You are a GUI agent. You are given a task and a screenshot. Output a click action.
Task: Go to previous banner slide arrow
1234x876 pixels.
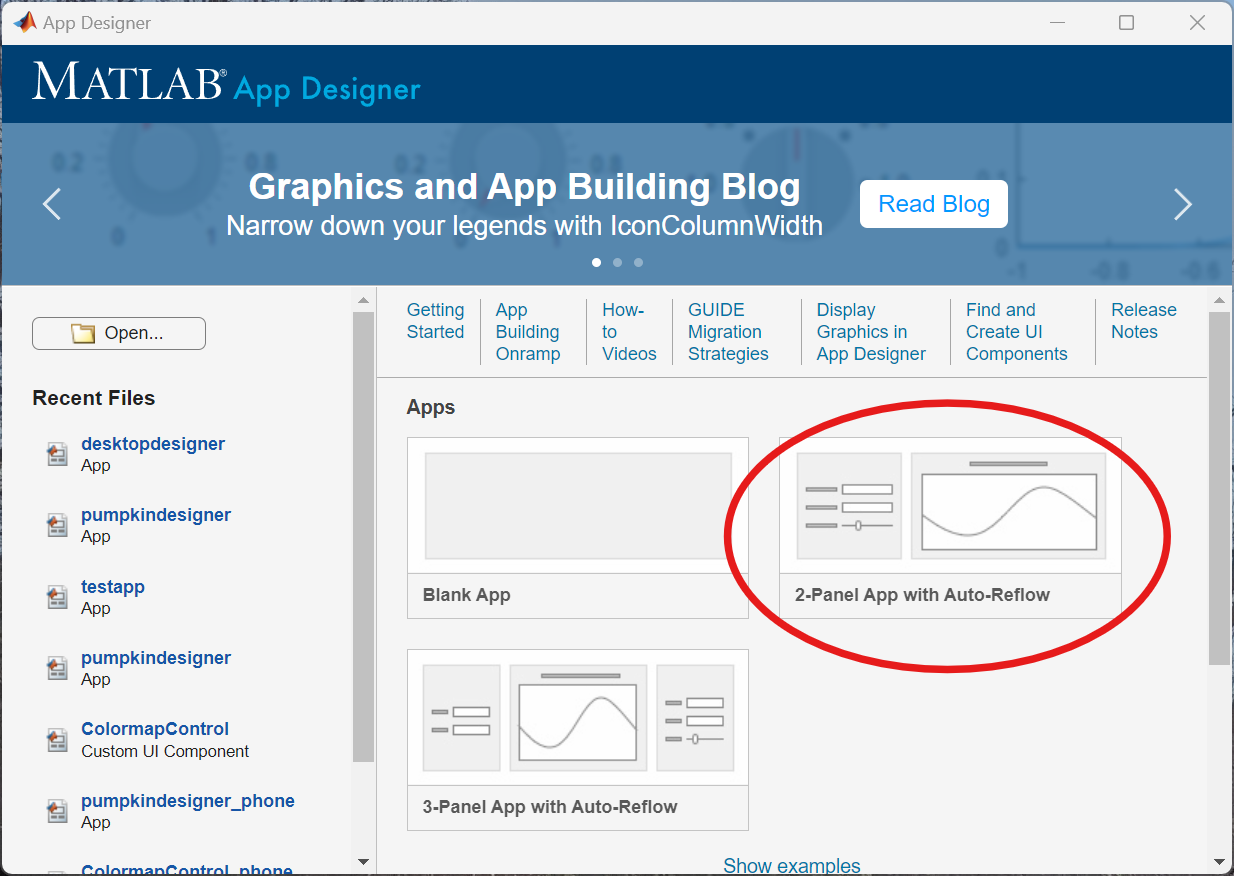coord(52,204)
